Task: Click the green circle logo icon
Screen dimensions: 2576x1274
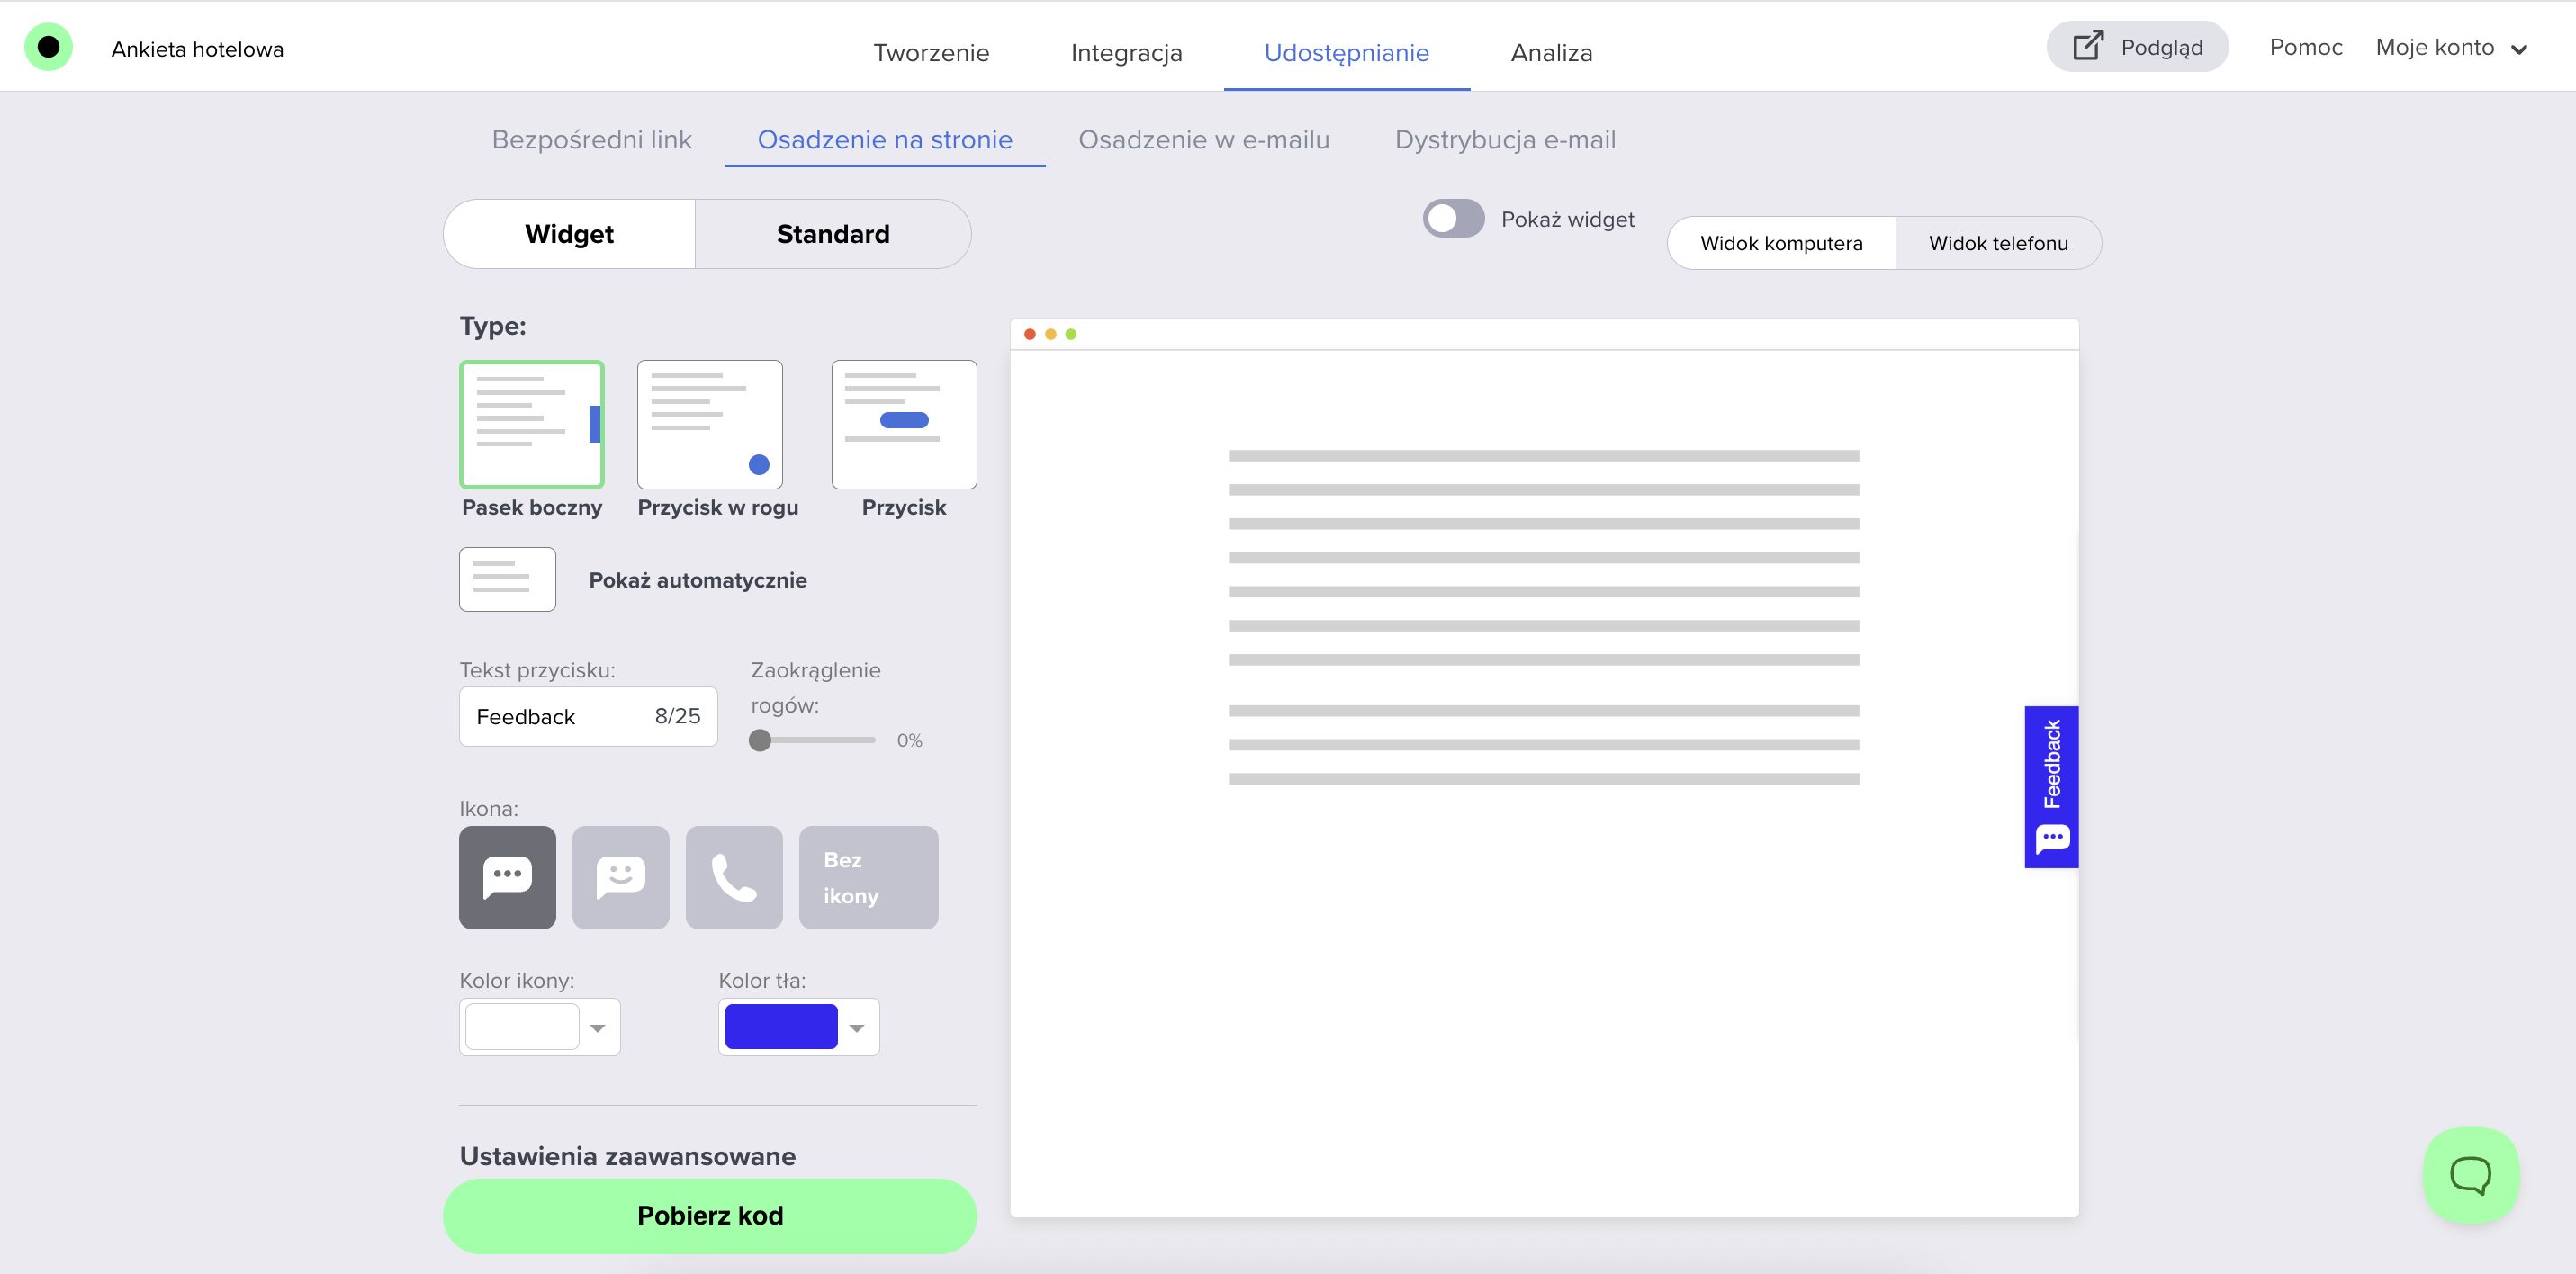Action: [x=48, y=47]
